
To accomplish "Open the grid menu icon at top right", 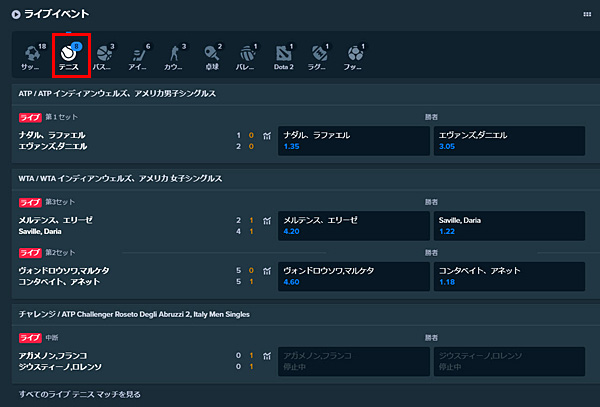I will click(x=587, y=14).
